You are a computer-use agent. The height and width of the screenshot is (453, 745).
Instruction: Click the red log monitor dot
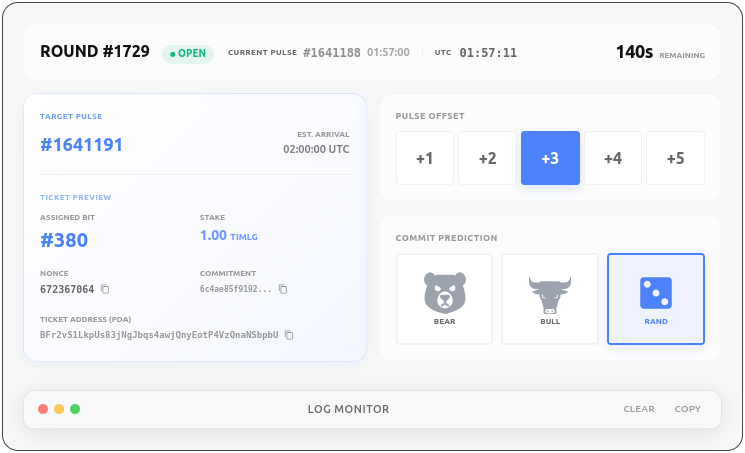point(43,409)
